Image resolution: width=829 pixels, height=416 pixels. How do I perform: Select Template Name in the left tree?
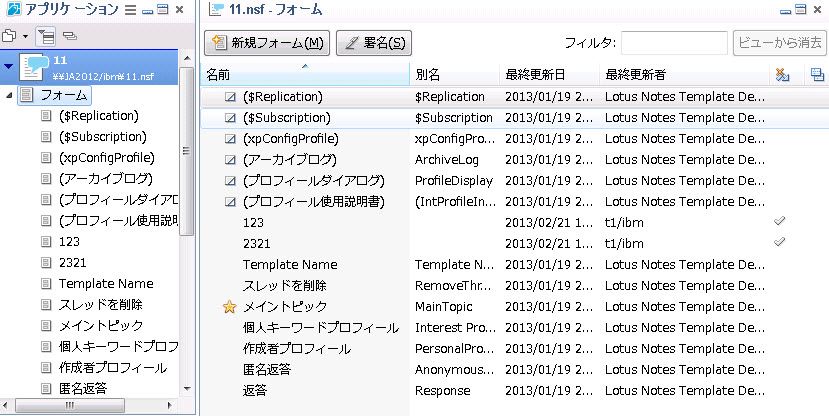pos(106,283)
